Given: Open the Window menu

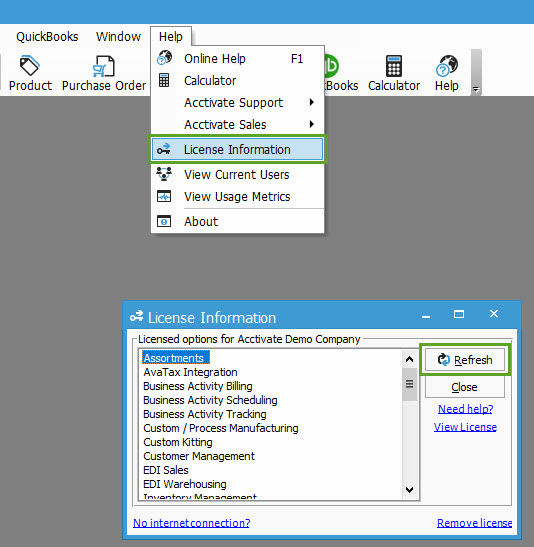Looking at the screenshot, I should point(118,36).
